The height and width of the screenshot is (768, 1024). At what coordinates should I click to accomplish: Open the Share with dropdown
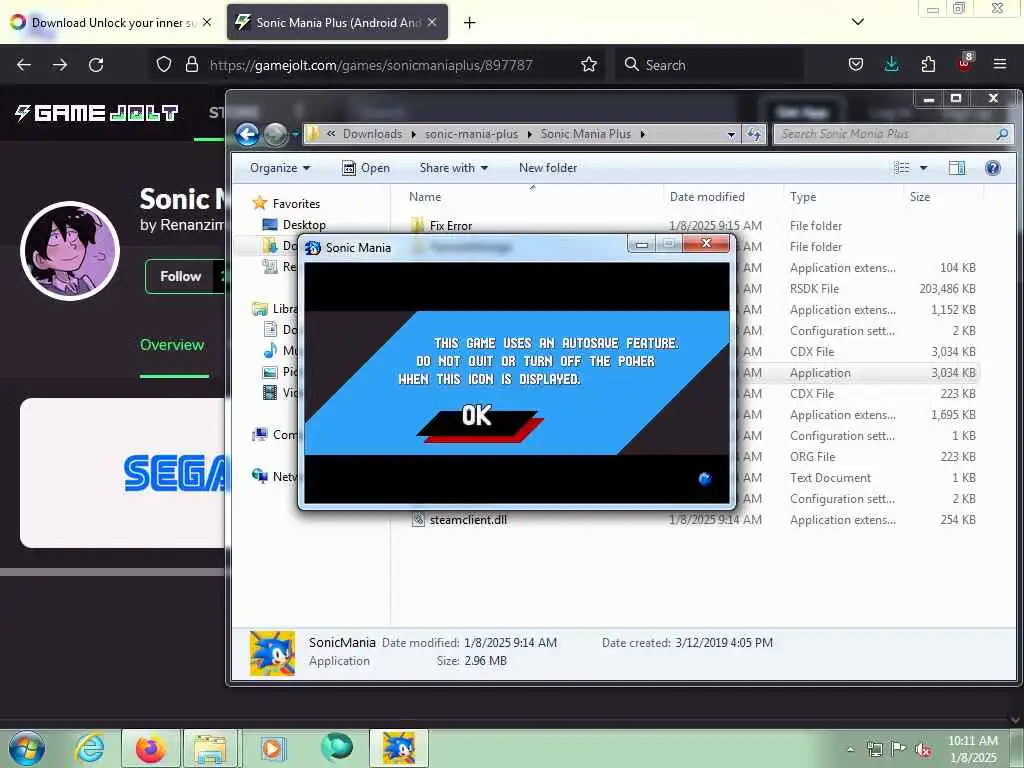pyautogui.click(x=453, y=168)
